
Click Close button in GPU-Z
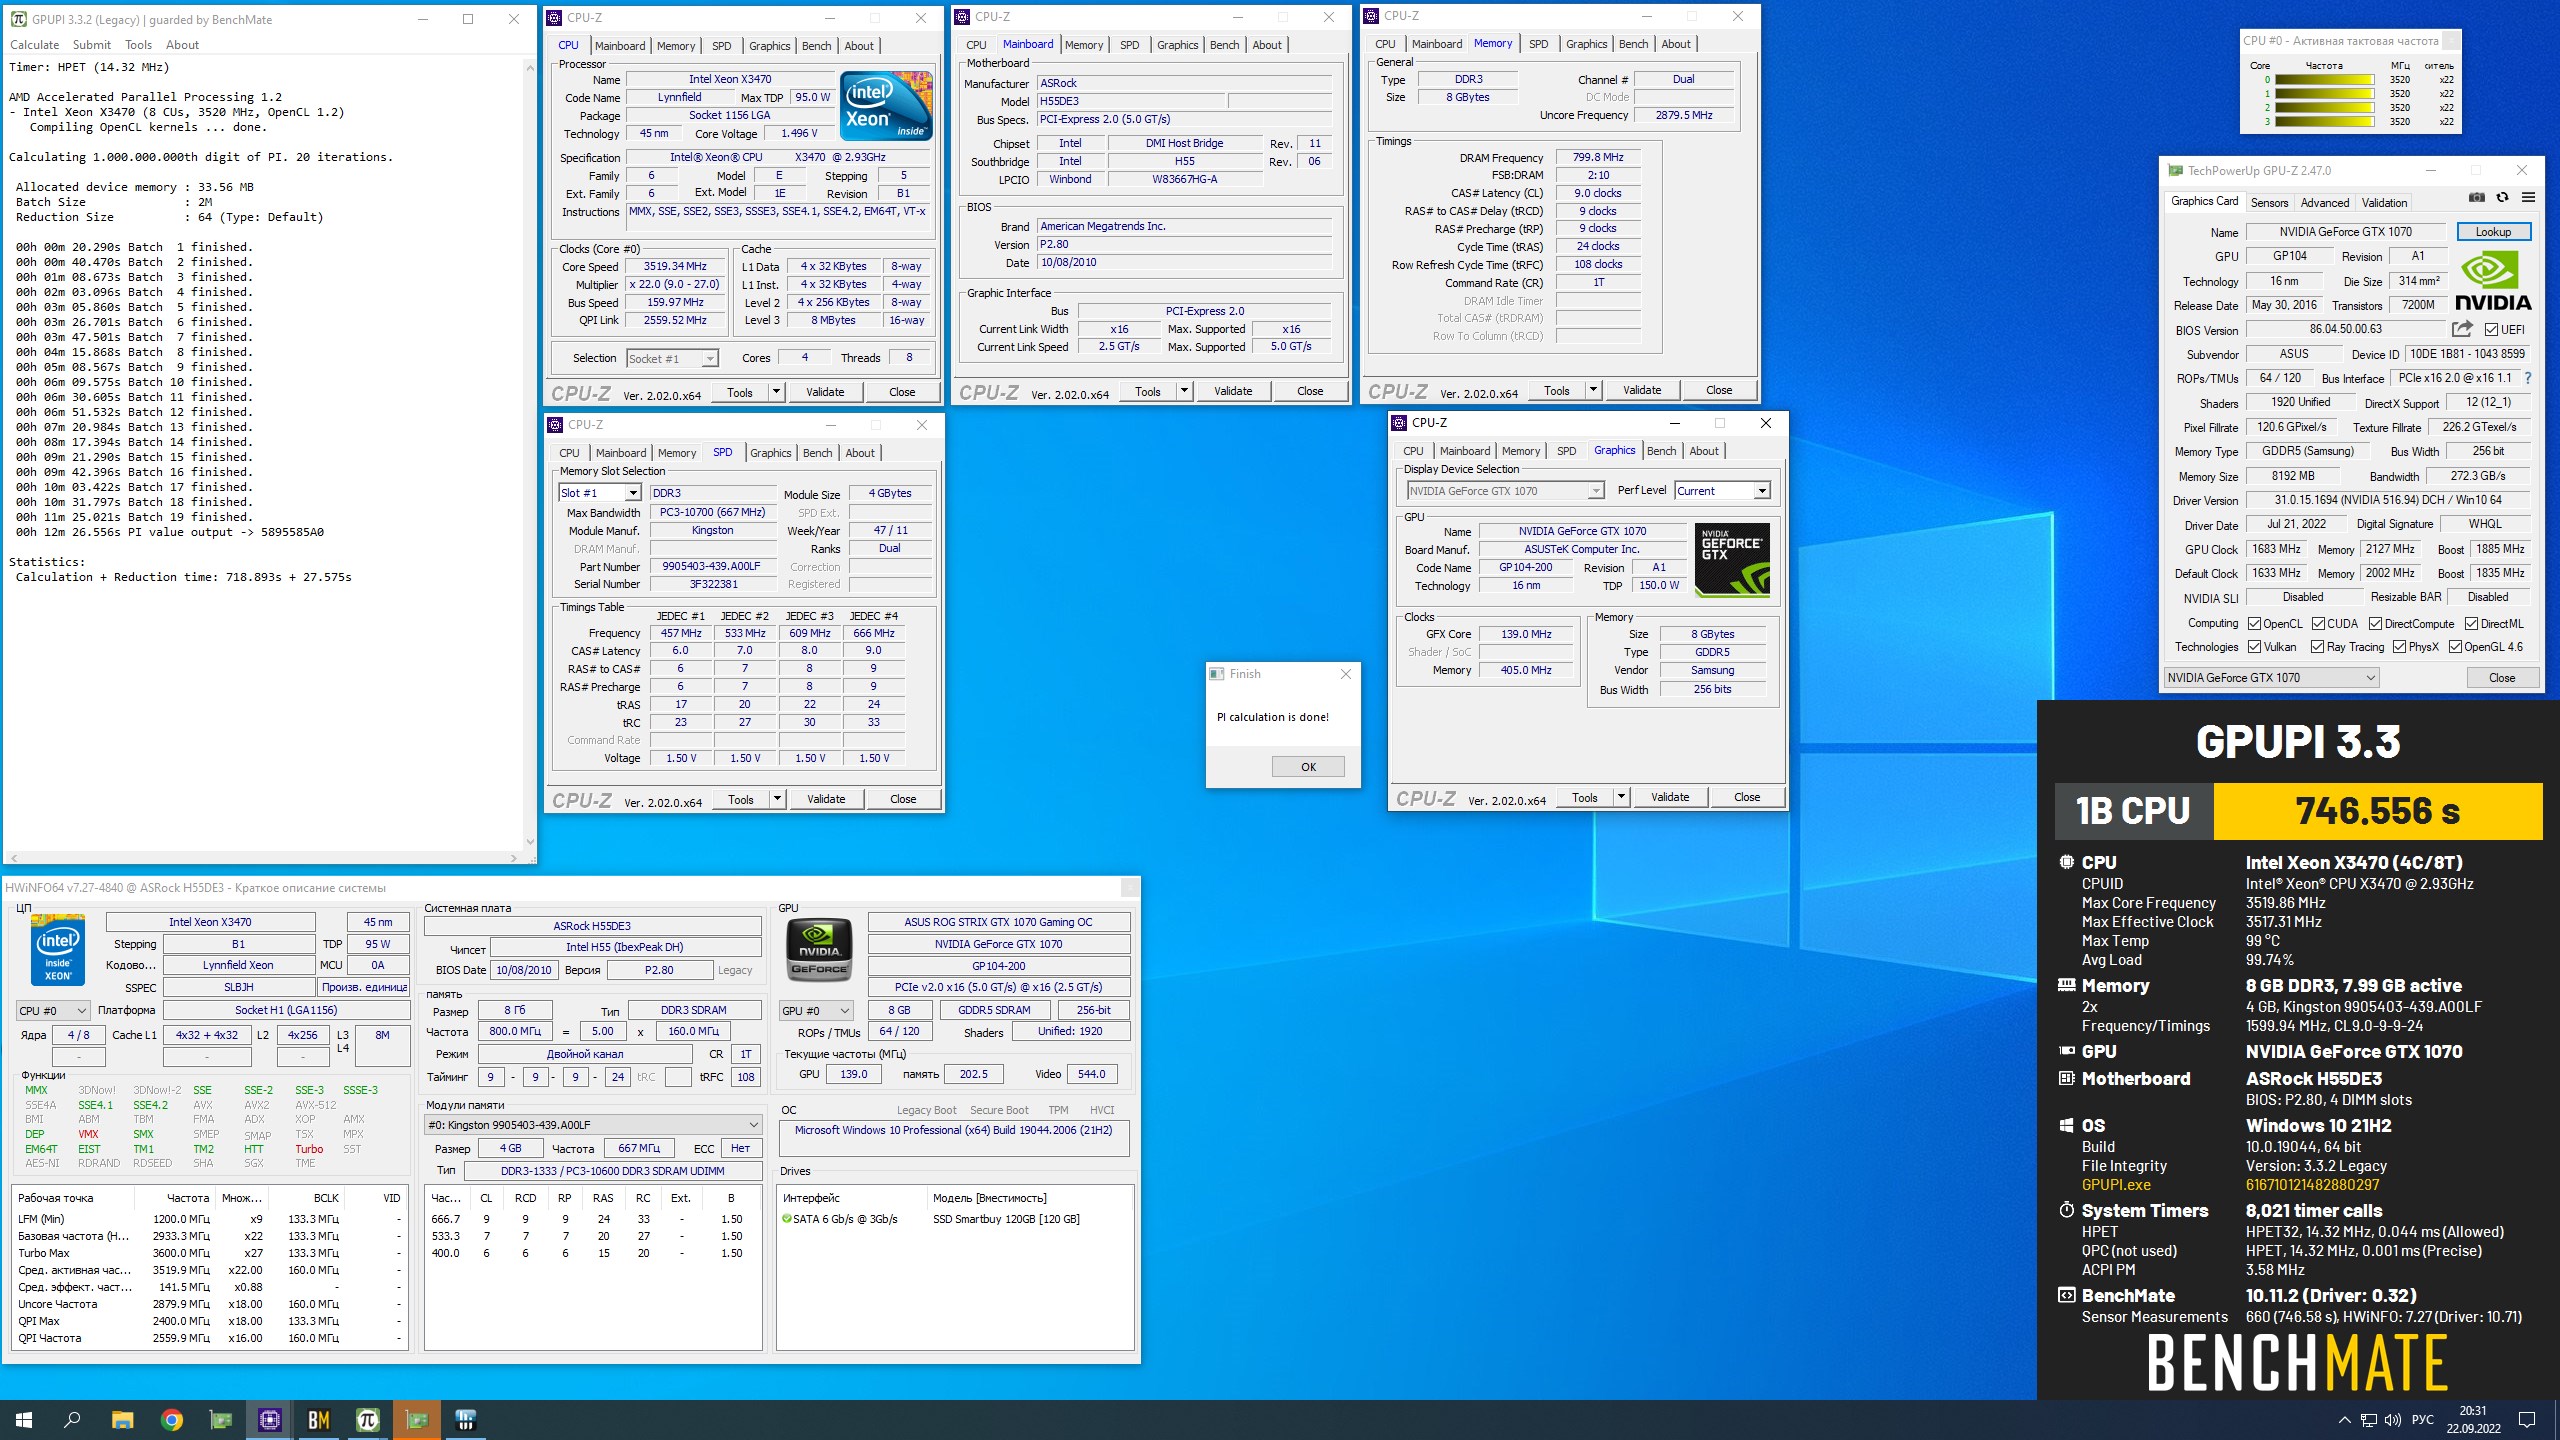point(2501,678)
